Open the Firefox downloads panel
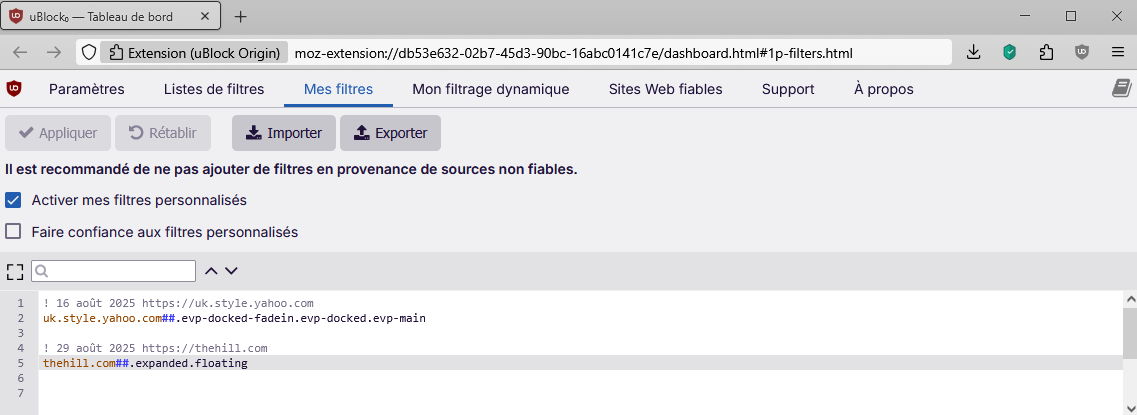 [973, 52]
